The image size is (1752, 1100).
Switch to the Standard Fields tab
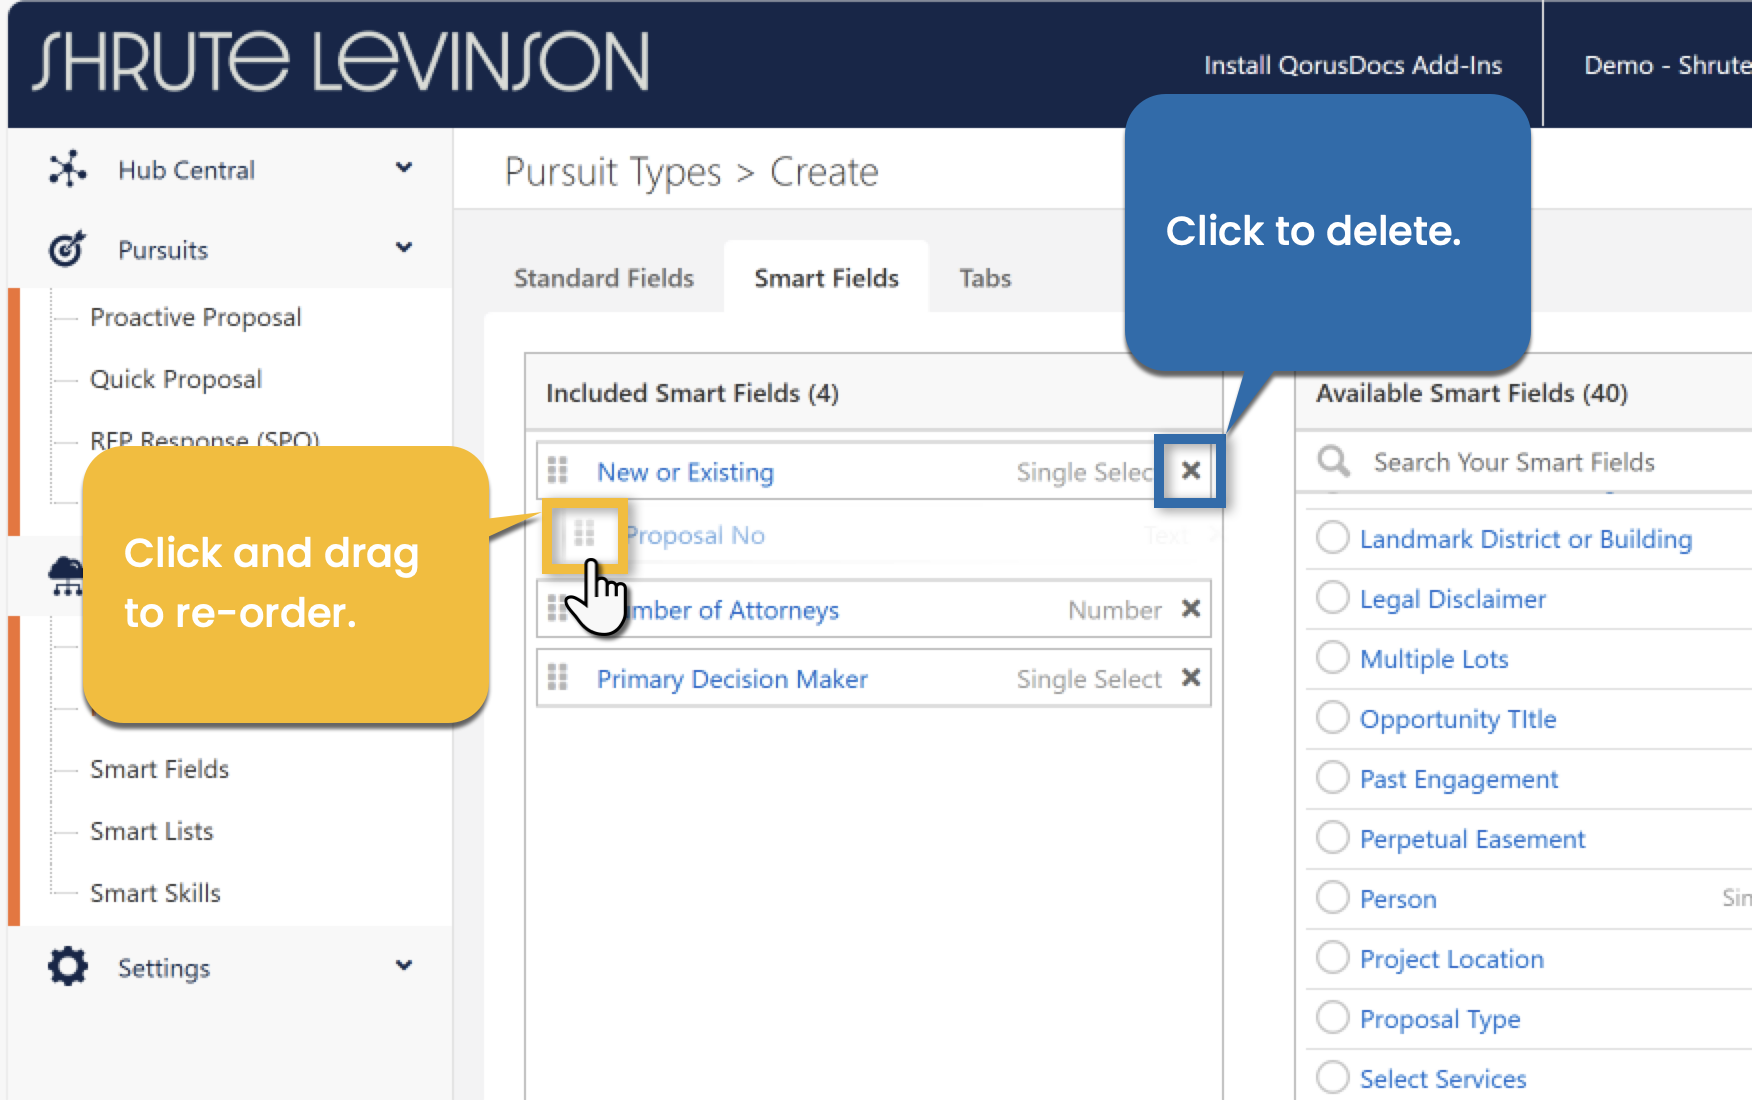pyautogui.click(x=603, y=278)
